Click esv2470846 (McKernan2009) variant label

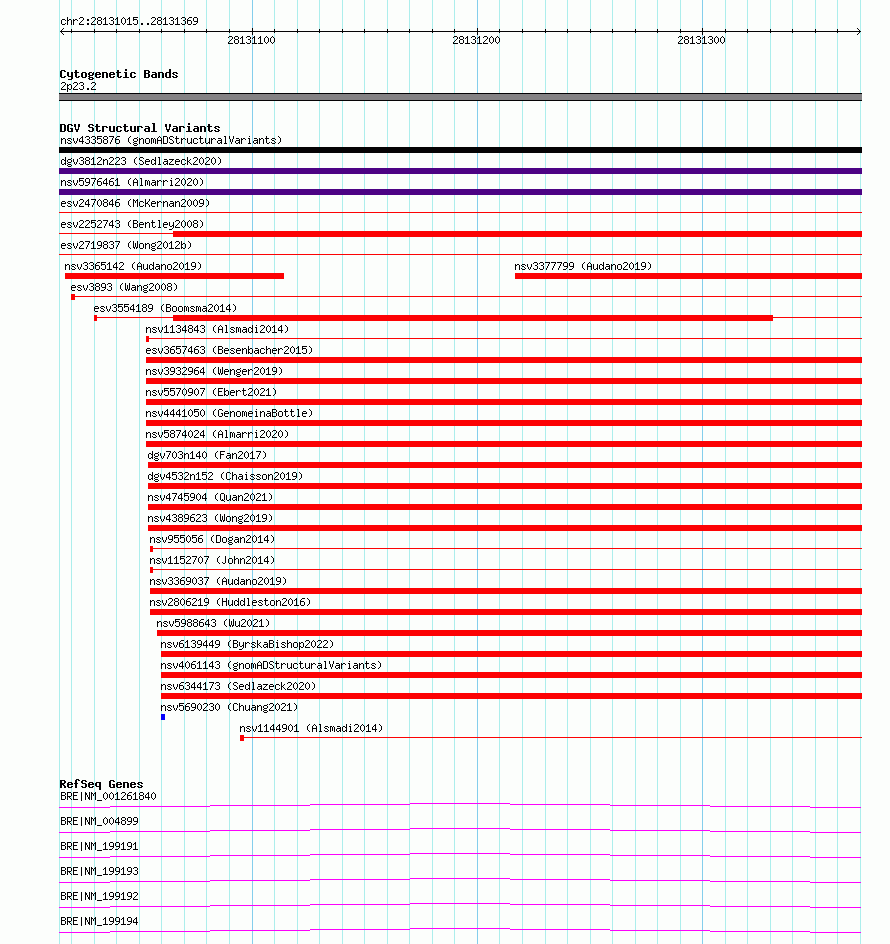(135, 203)
